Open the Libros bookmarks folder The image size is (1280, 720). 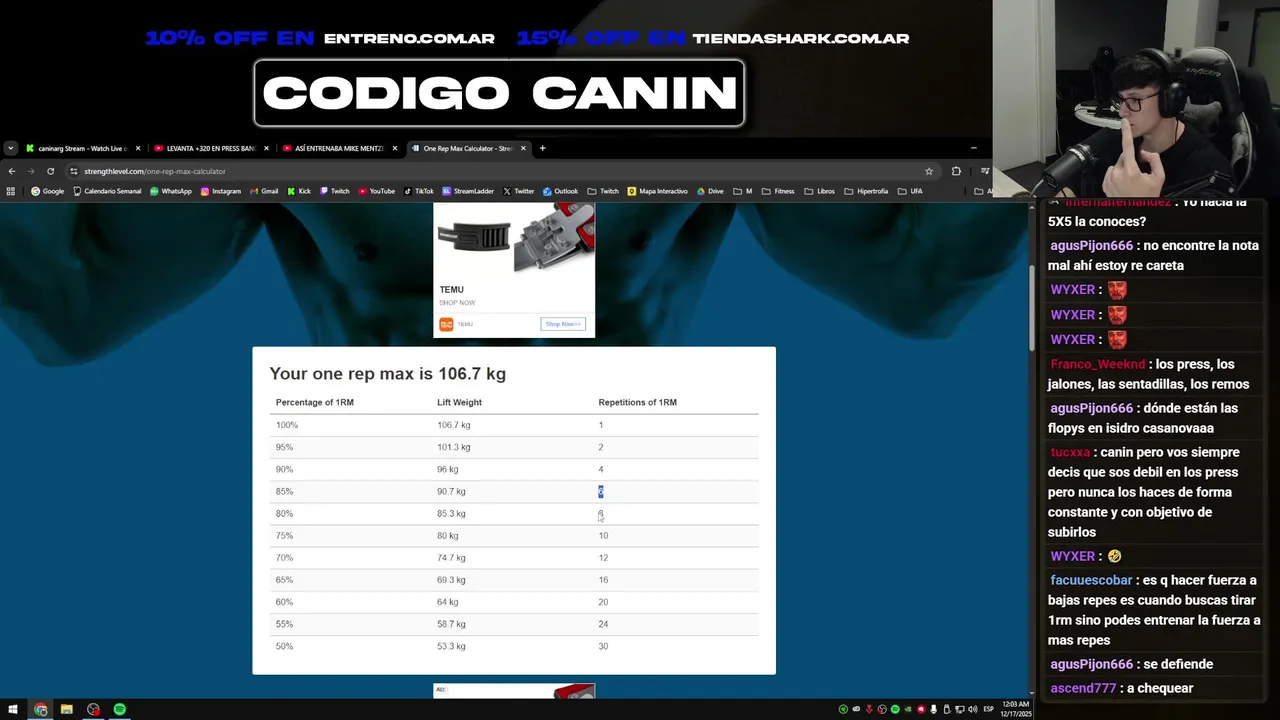819,191
